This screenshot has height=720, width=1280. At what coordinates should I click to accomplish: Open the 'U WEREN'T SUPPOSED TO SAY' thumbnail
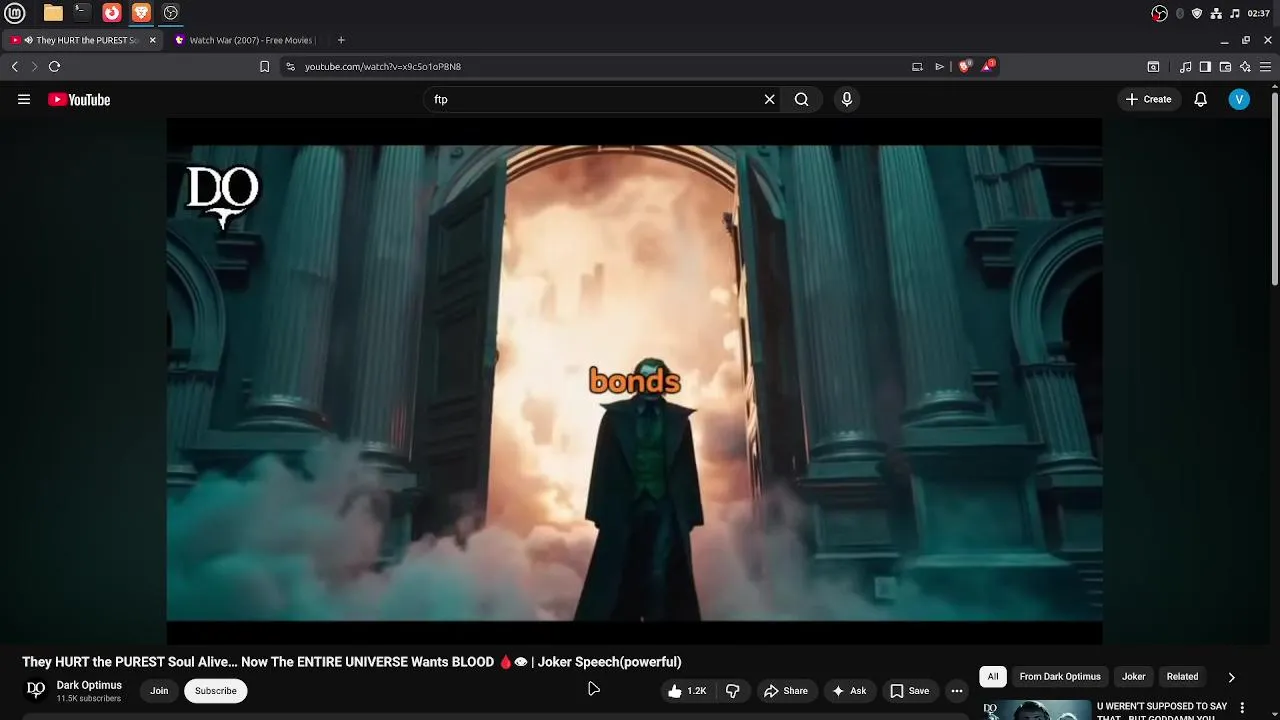[1035, 710]
